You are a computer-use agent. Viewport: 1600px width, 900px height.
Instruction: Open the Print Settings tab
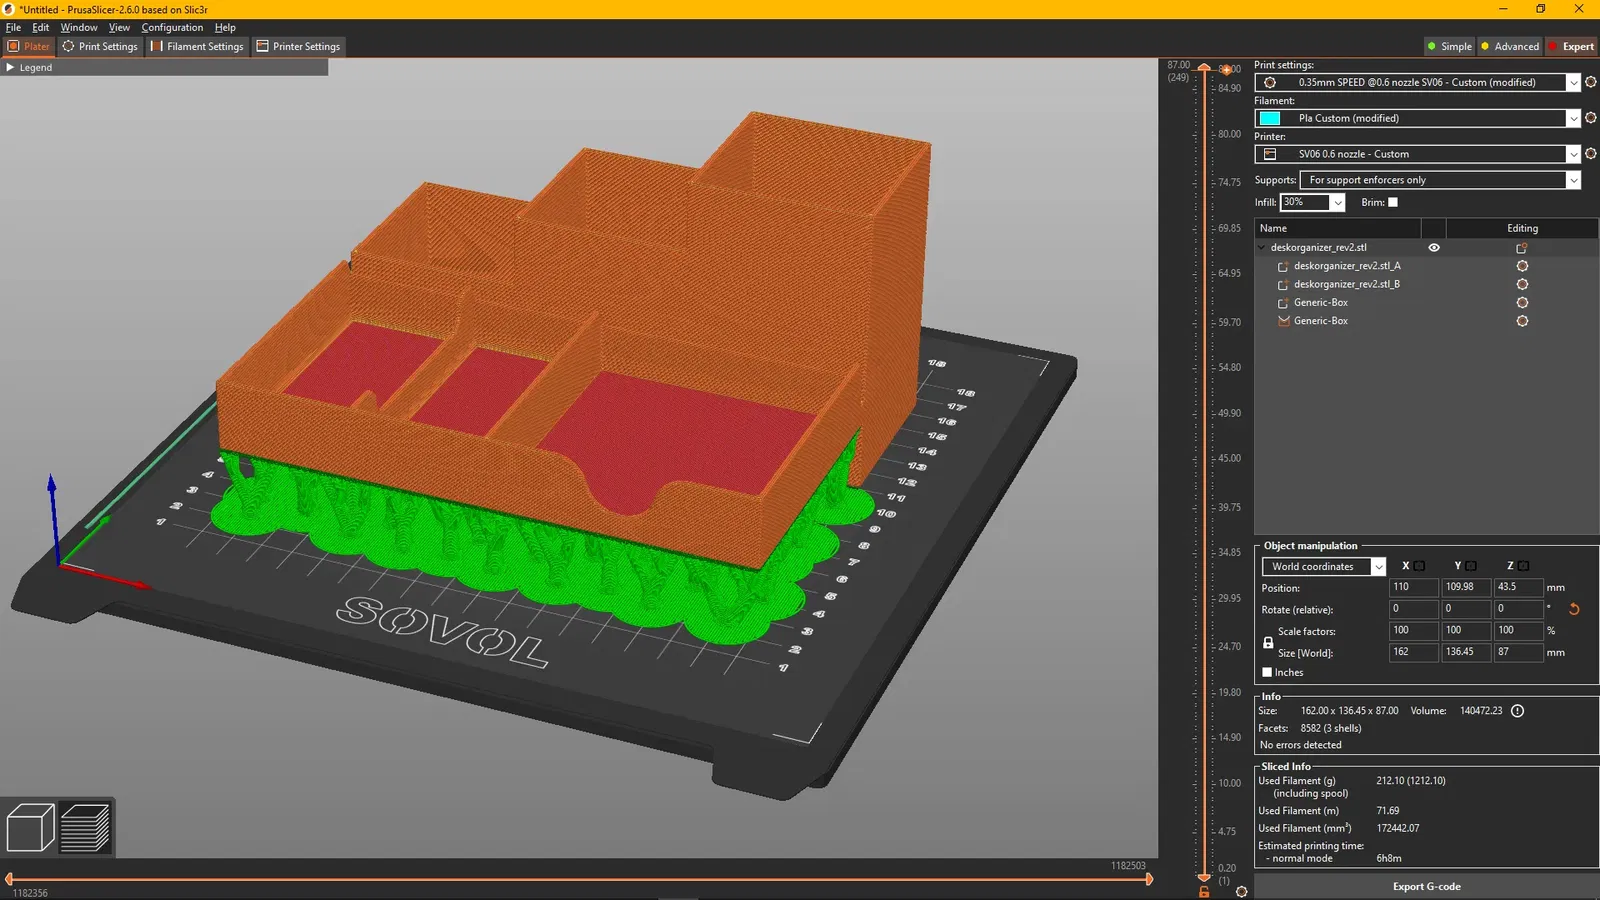coord(100,47)
